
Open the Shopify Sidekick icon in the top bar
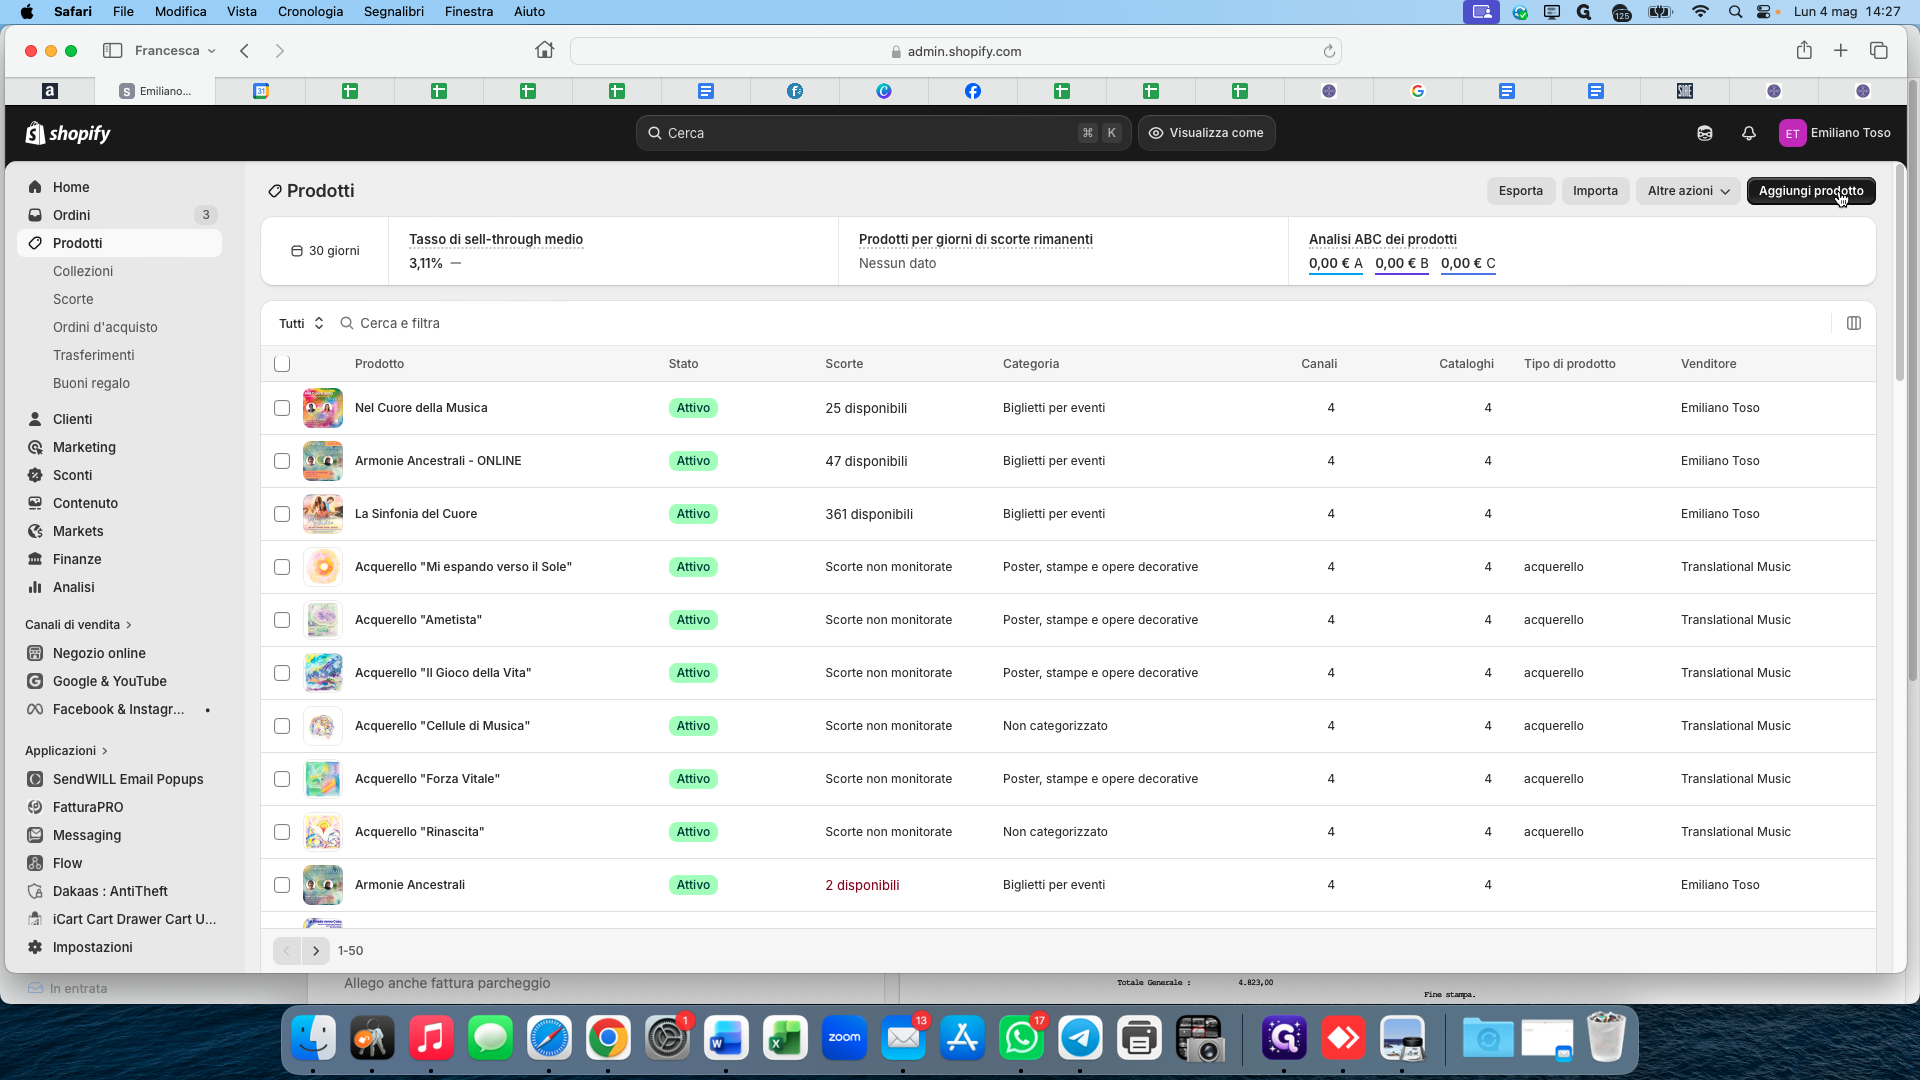[1705, 133]
